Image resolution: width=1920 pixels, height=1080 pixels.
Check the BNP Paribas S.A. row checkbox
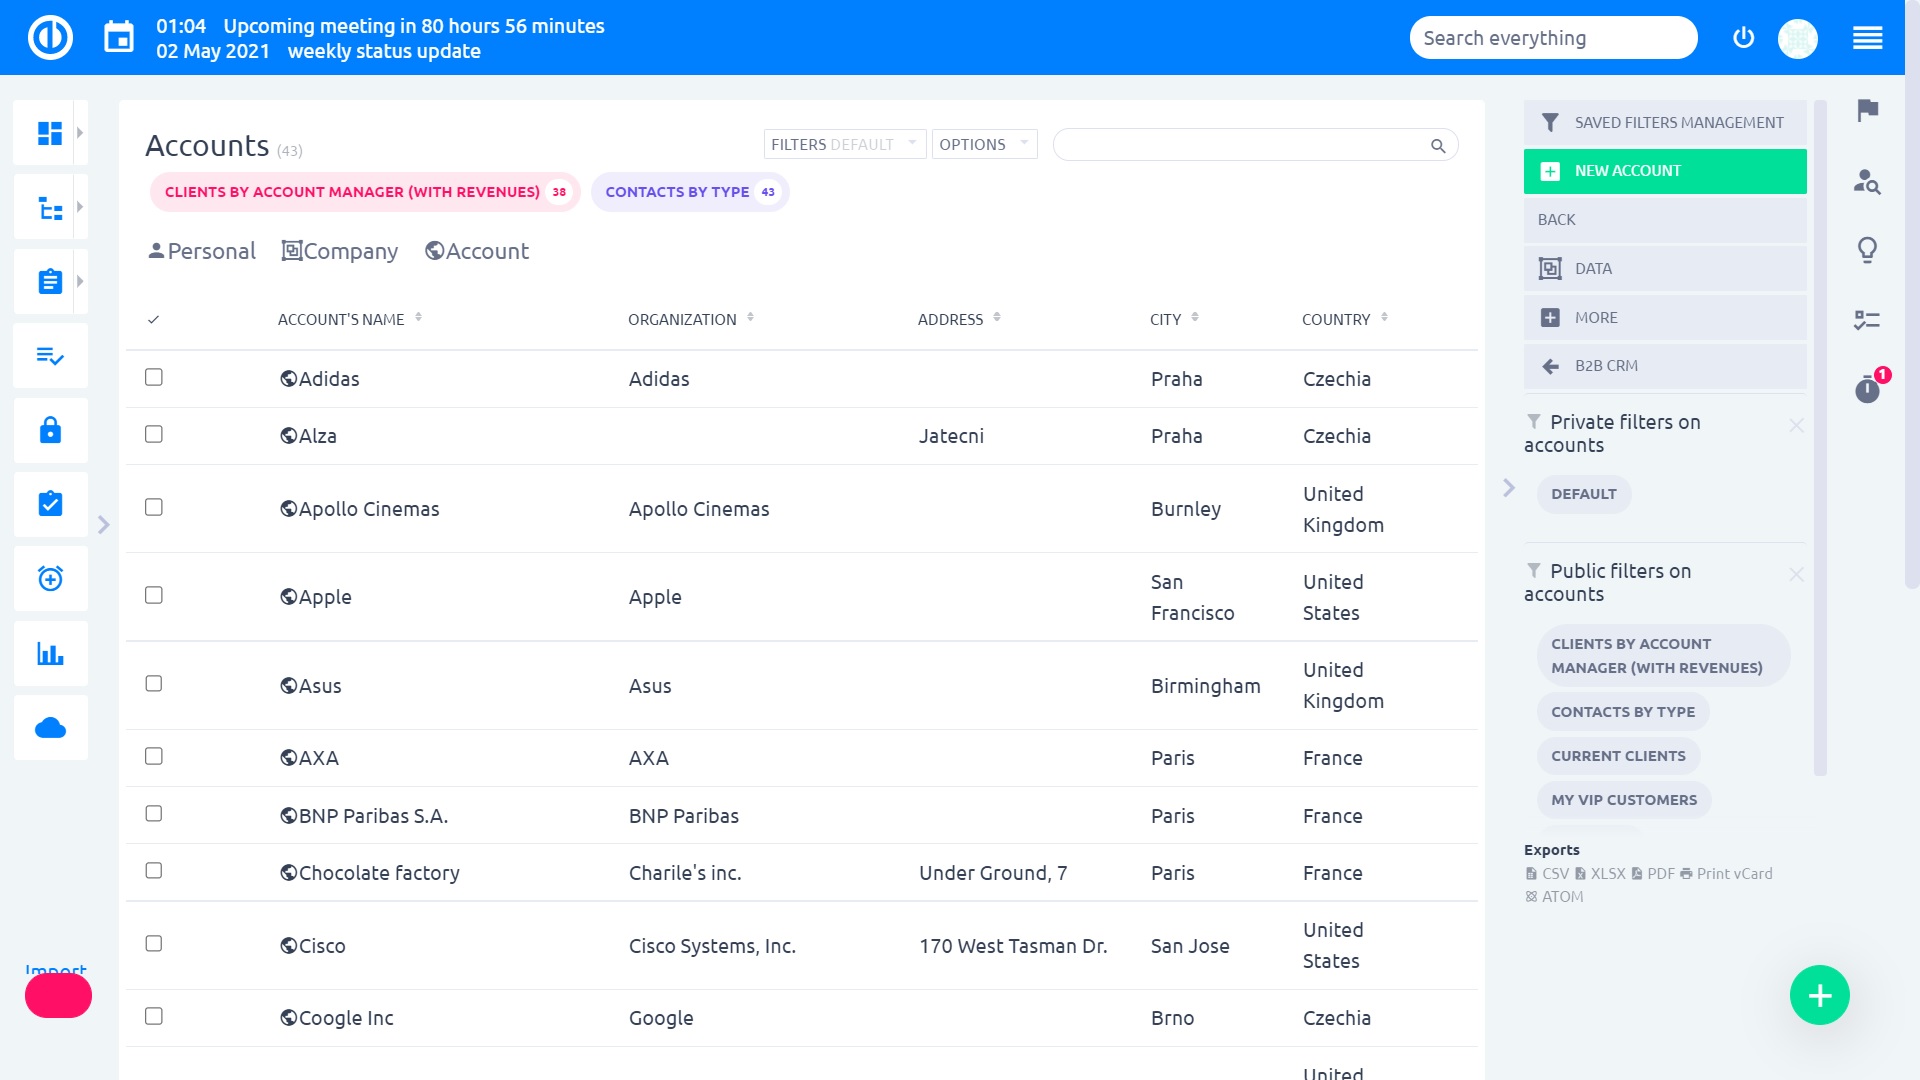[x=153, y=813]
